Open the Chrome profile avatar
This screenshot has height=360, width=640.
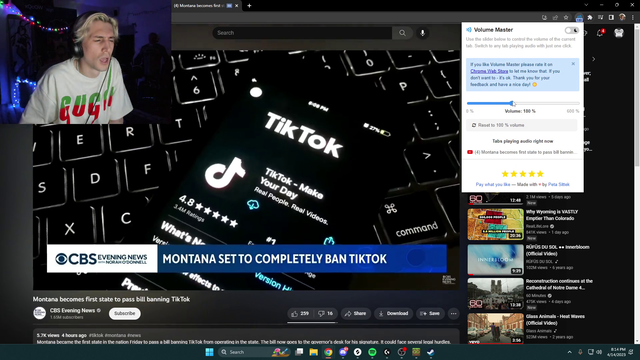[622, 17]
